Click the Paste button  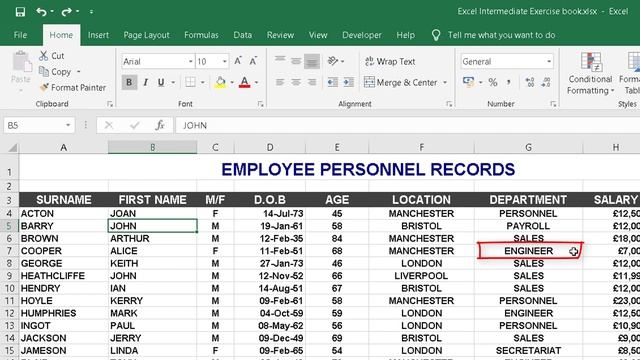click(21, 67)
